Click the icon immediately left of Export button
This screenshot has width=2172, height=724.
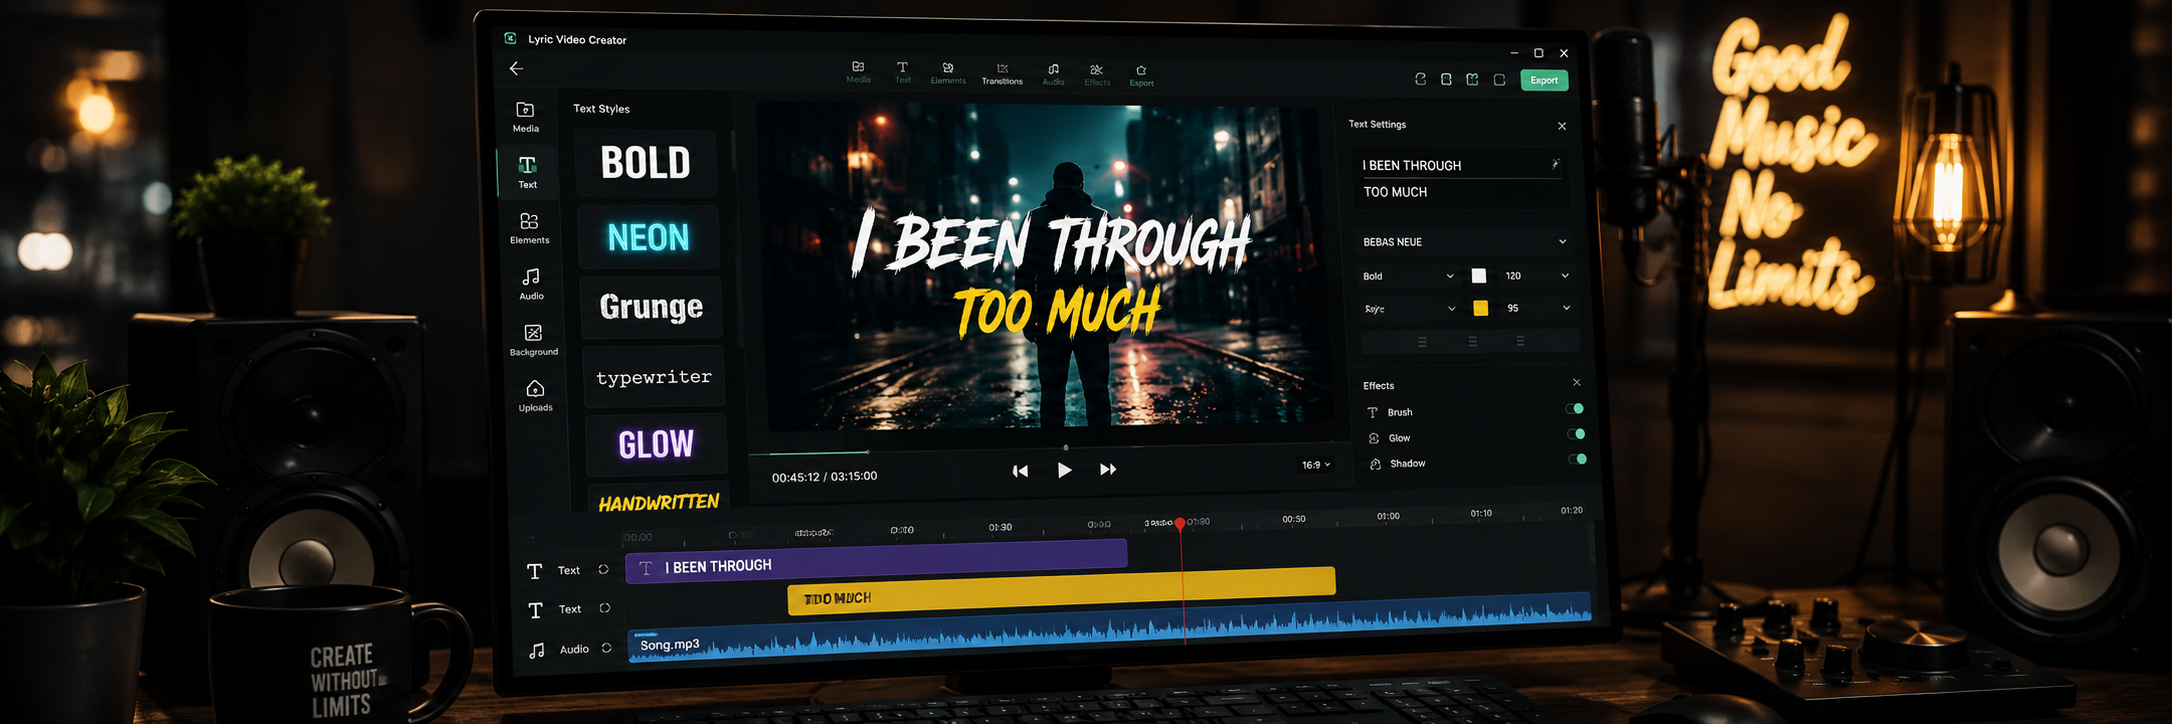[x=1499, y=80]
